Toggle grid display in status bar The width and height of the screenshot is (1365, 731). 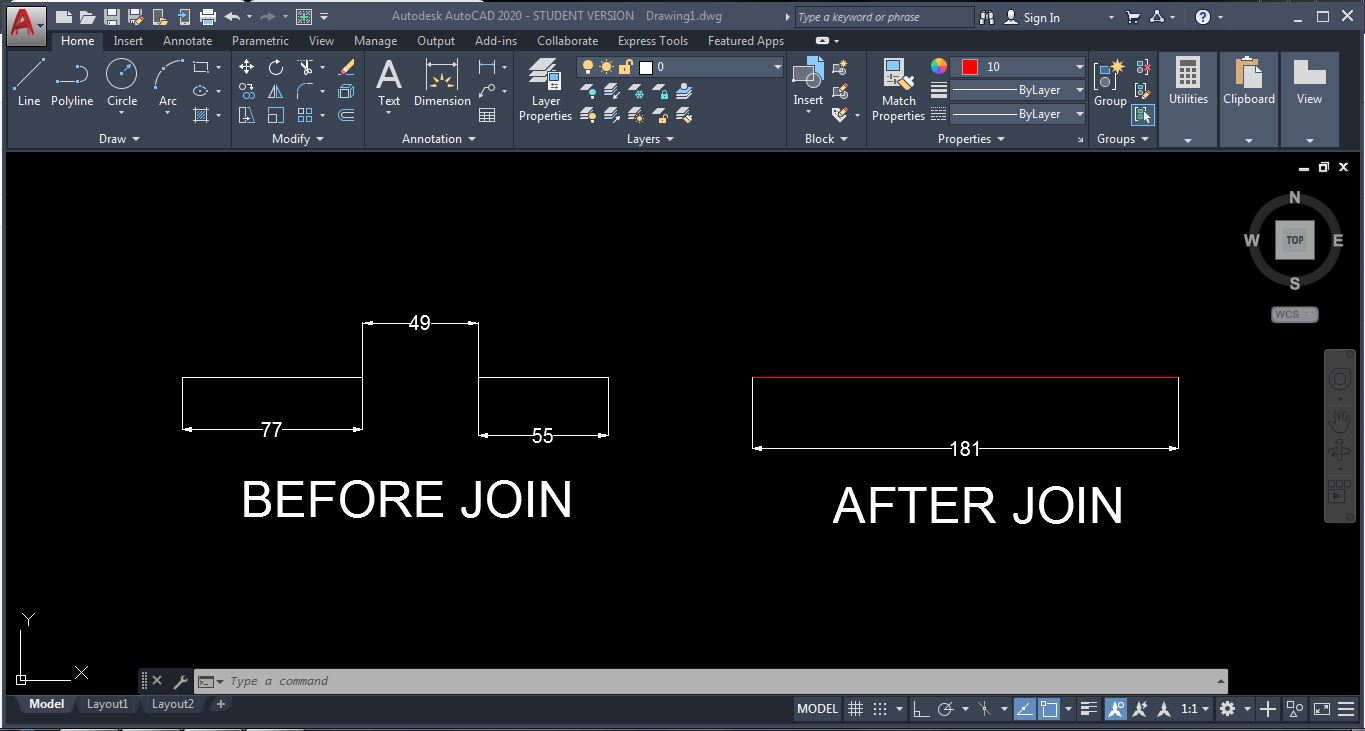856,708
